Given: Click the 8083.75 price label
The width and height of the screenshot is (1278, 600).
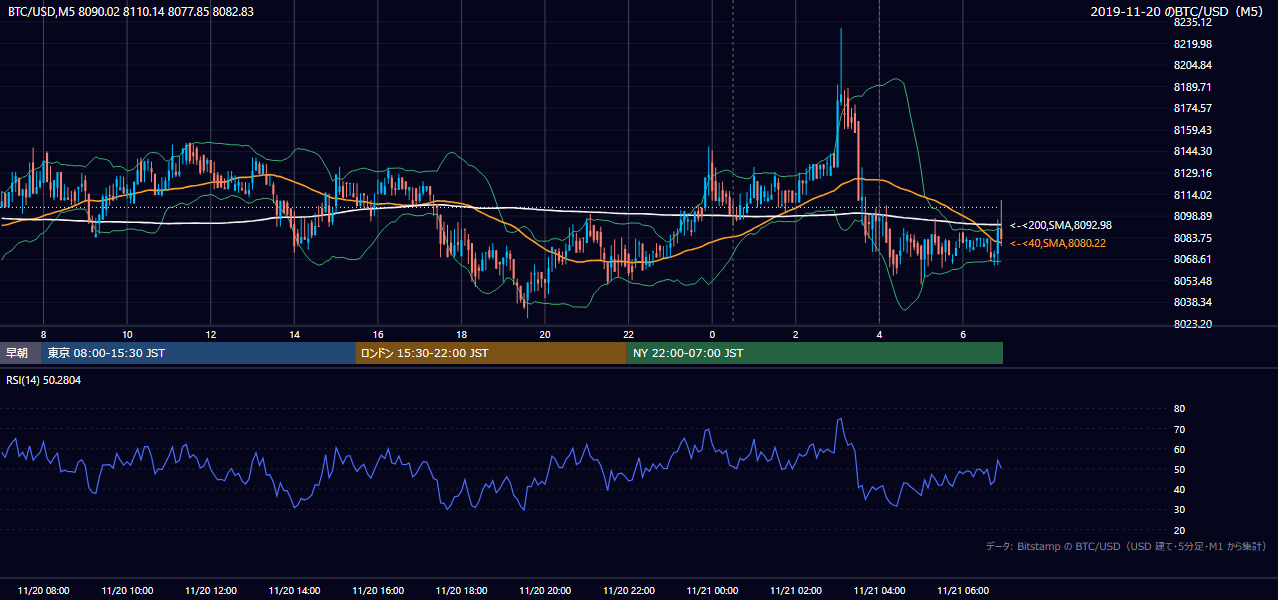Looking at the screenshot, I should point(1193,238).
